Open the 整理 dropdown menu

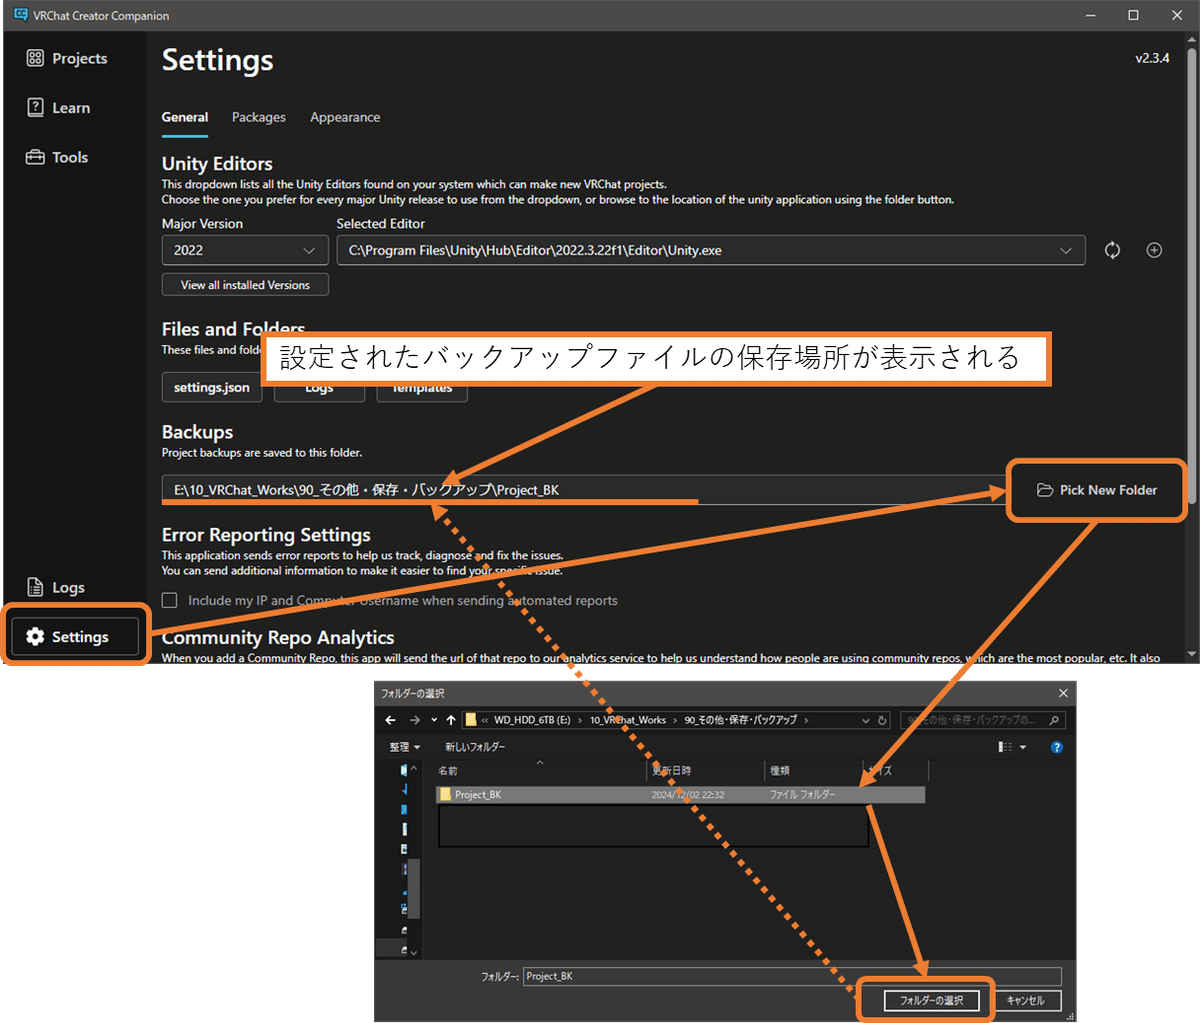pos(405,747)
